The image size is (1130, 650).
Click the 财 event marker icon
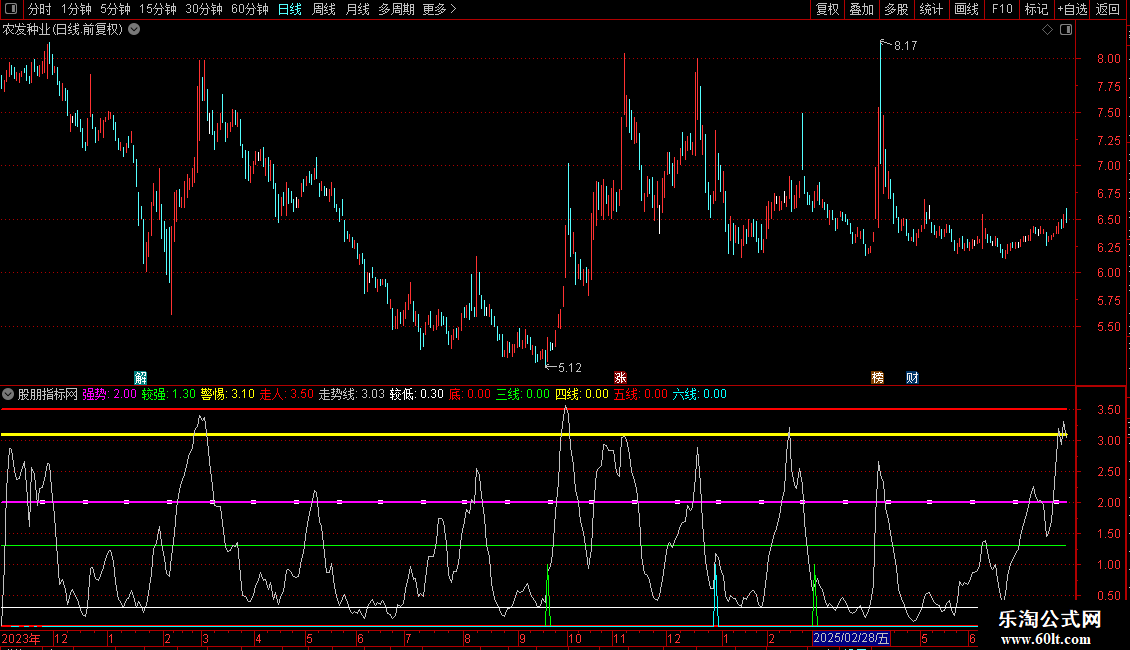coord(912,378)
